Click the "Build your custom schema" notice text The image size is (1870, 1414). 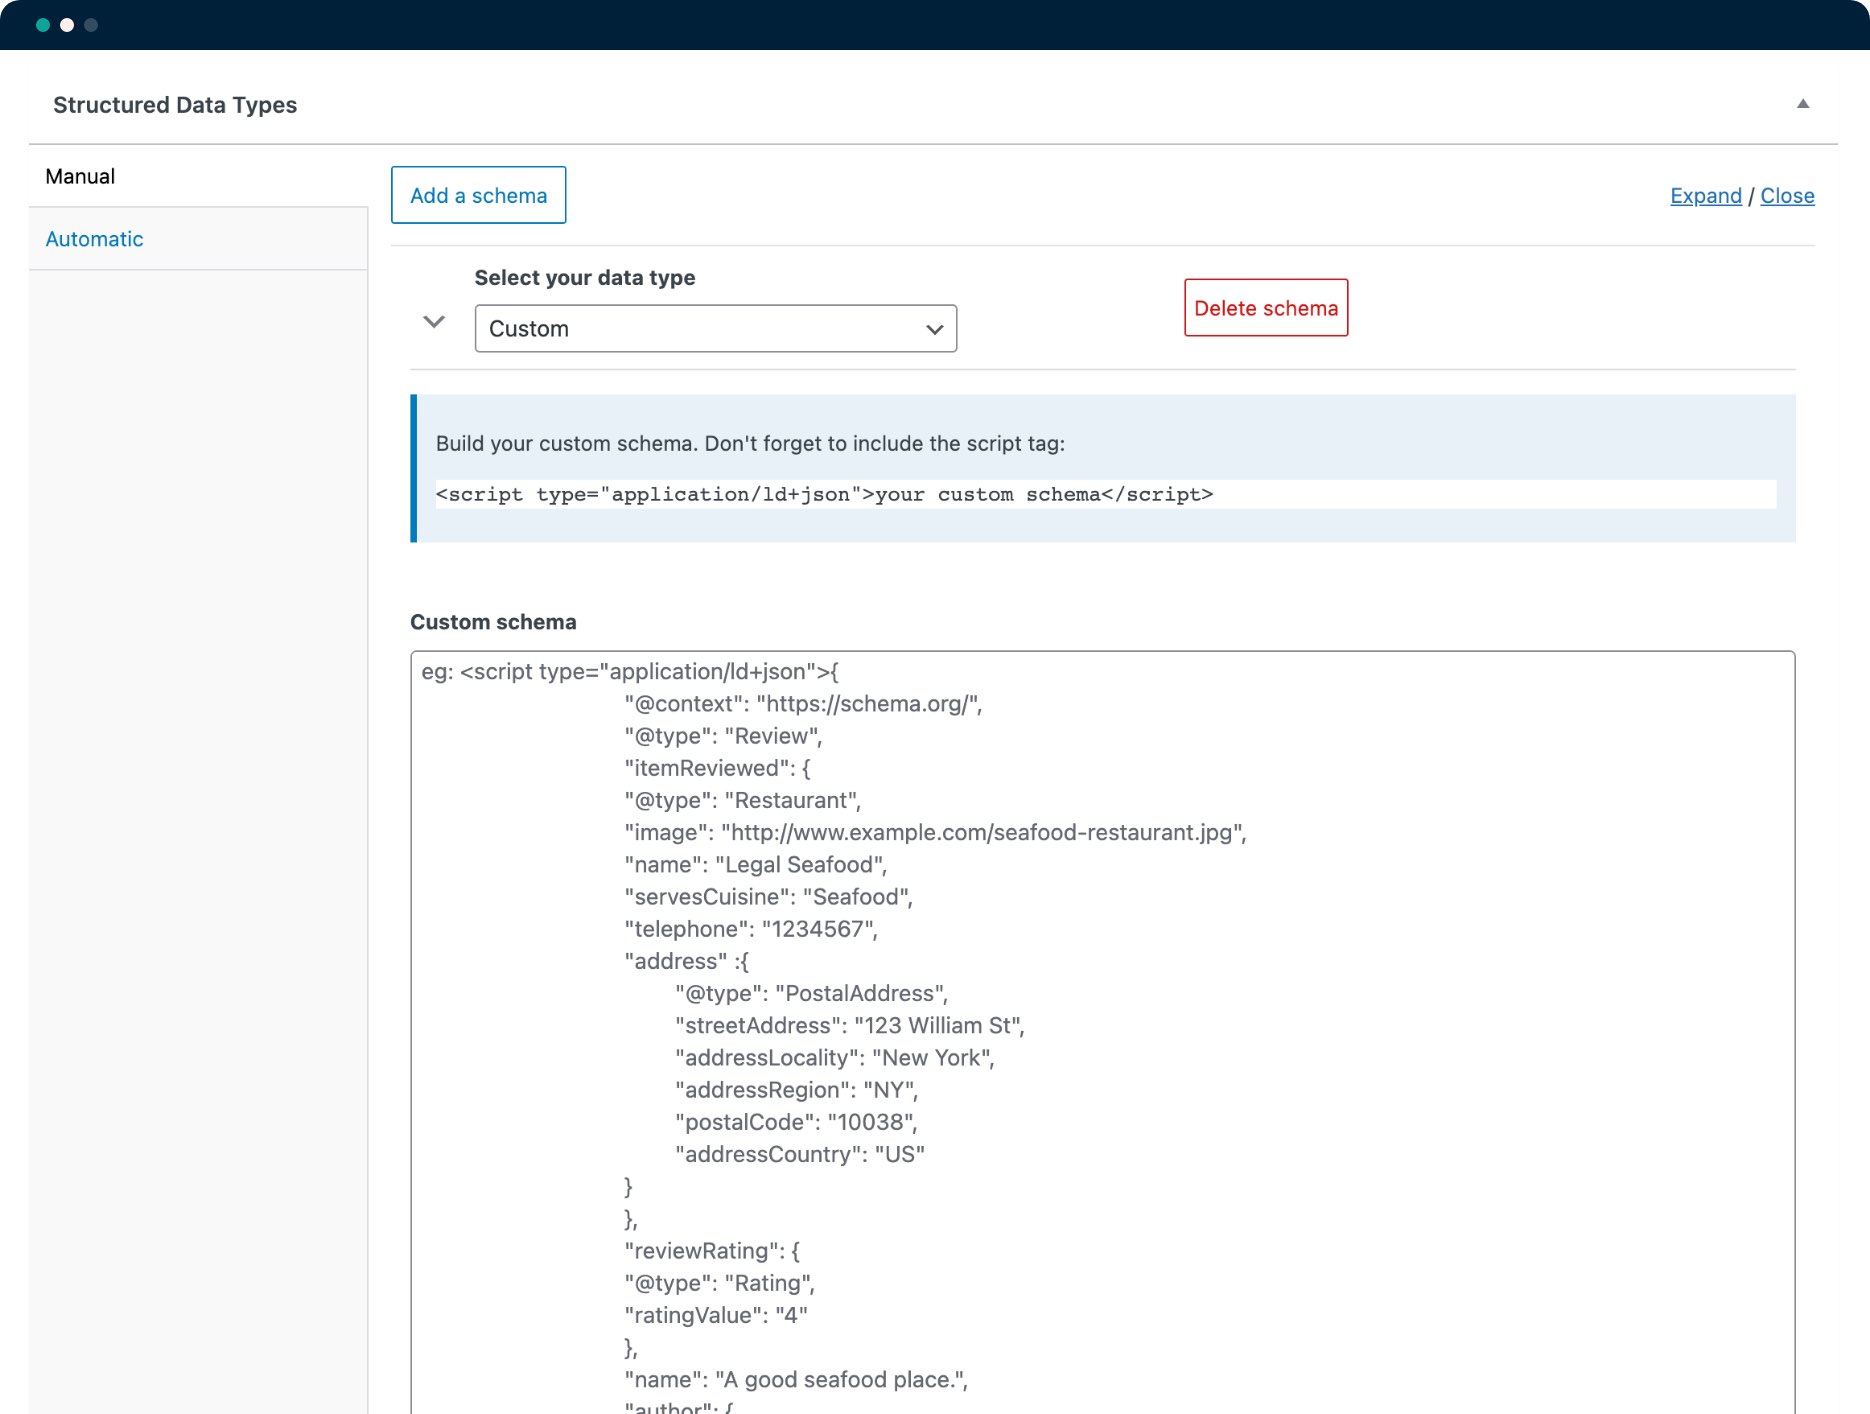(750, 443)
